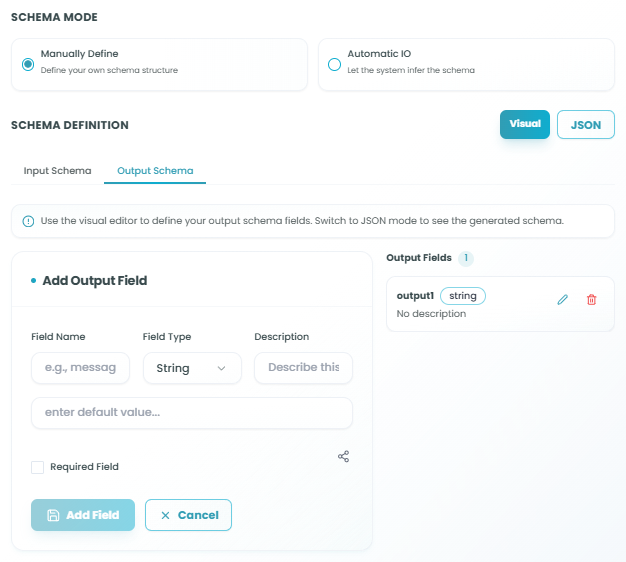Focus the Field Name text box
The image size is (626, 562).
click(x=80, y=368)
